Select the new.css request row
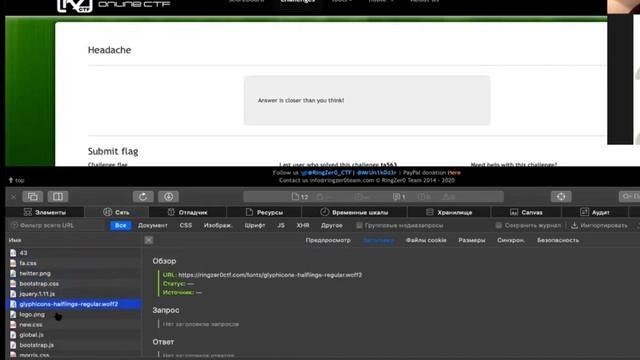The height and width of the screenshot is (360, 640). pos(74,324)
